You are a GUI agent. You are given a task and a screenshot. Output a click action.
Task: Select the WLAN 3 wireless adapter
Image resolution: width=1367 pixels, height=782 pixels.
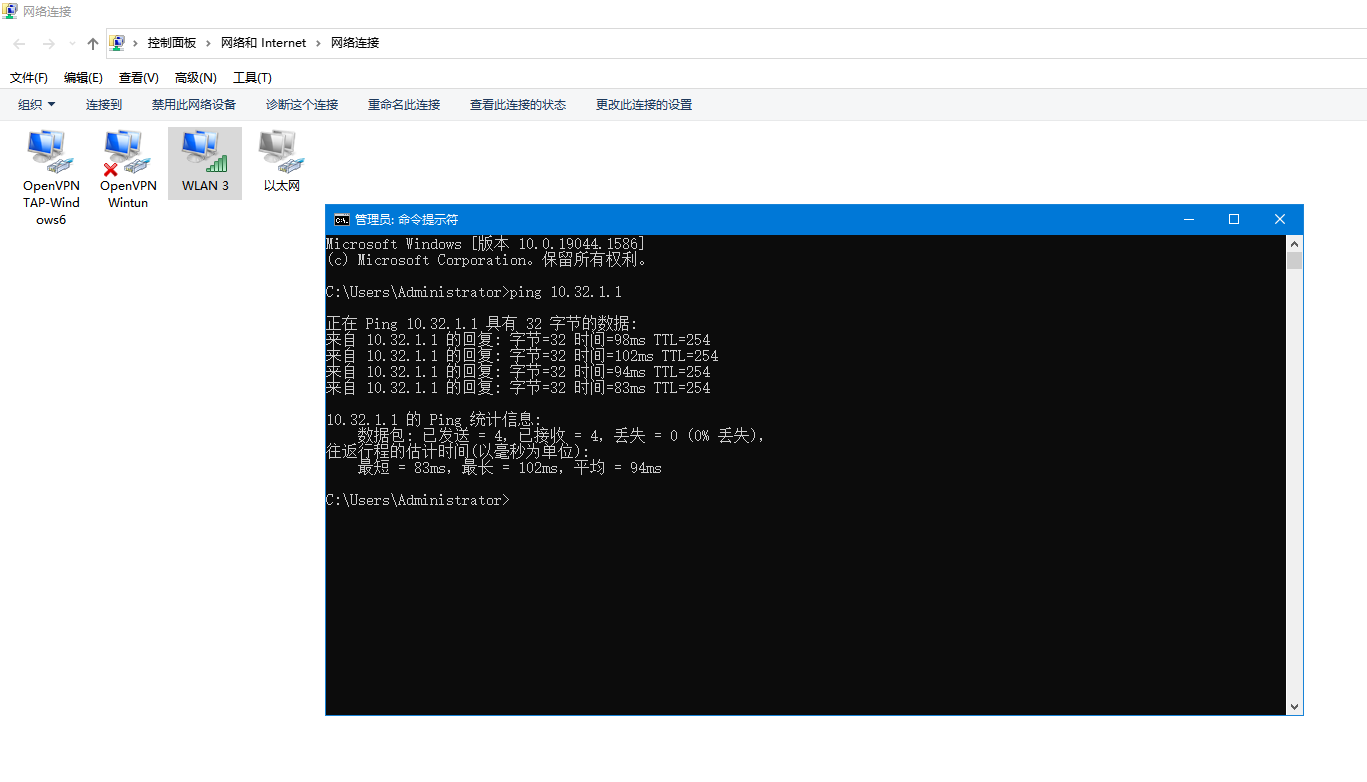click(205, 162)
